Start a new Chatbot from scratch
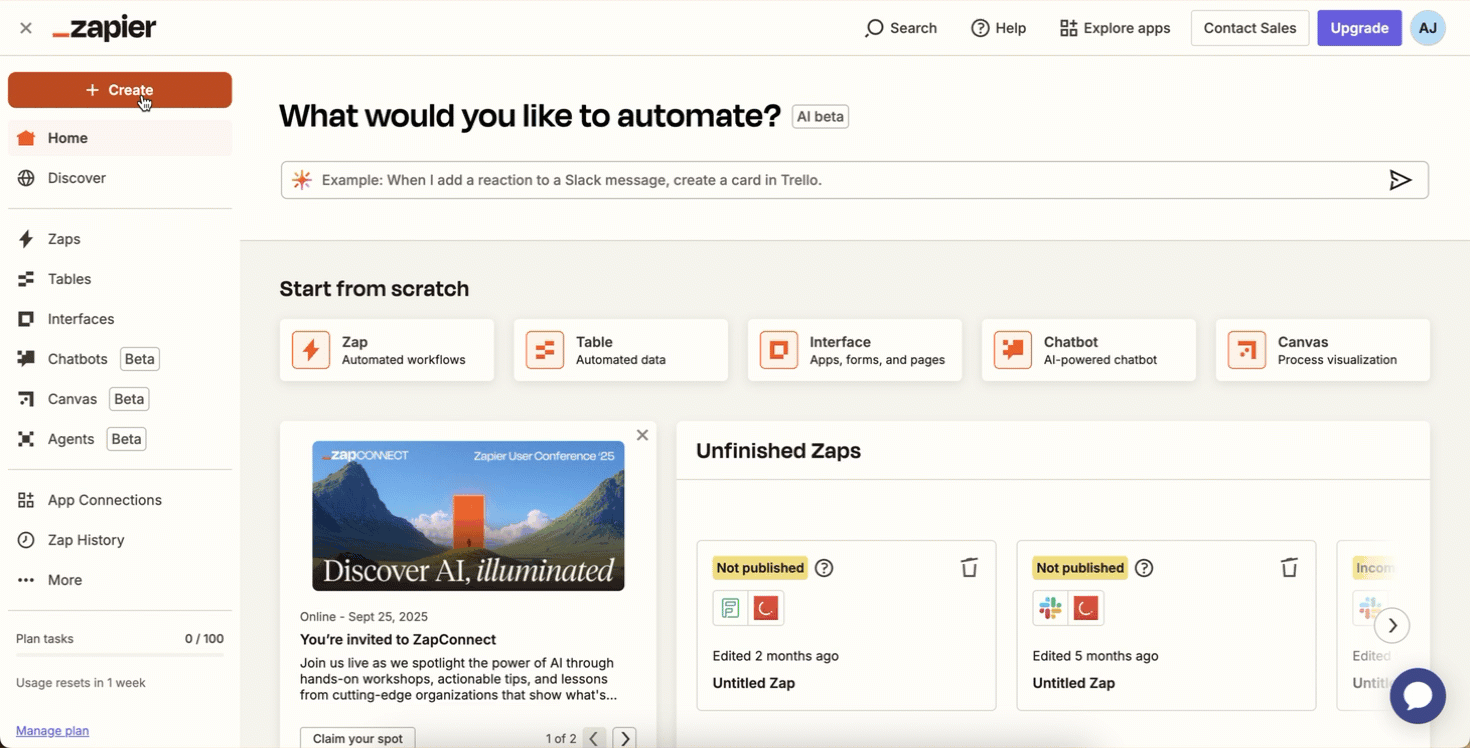The image size is (1470, 748). click(1089, 350)
